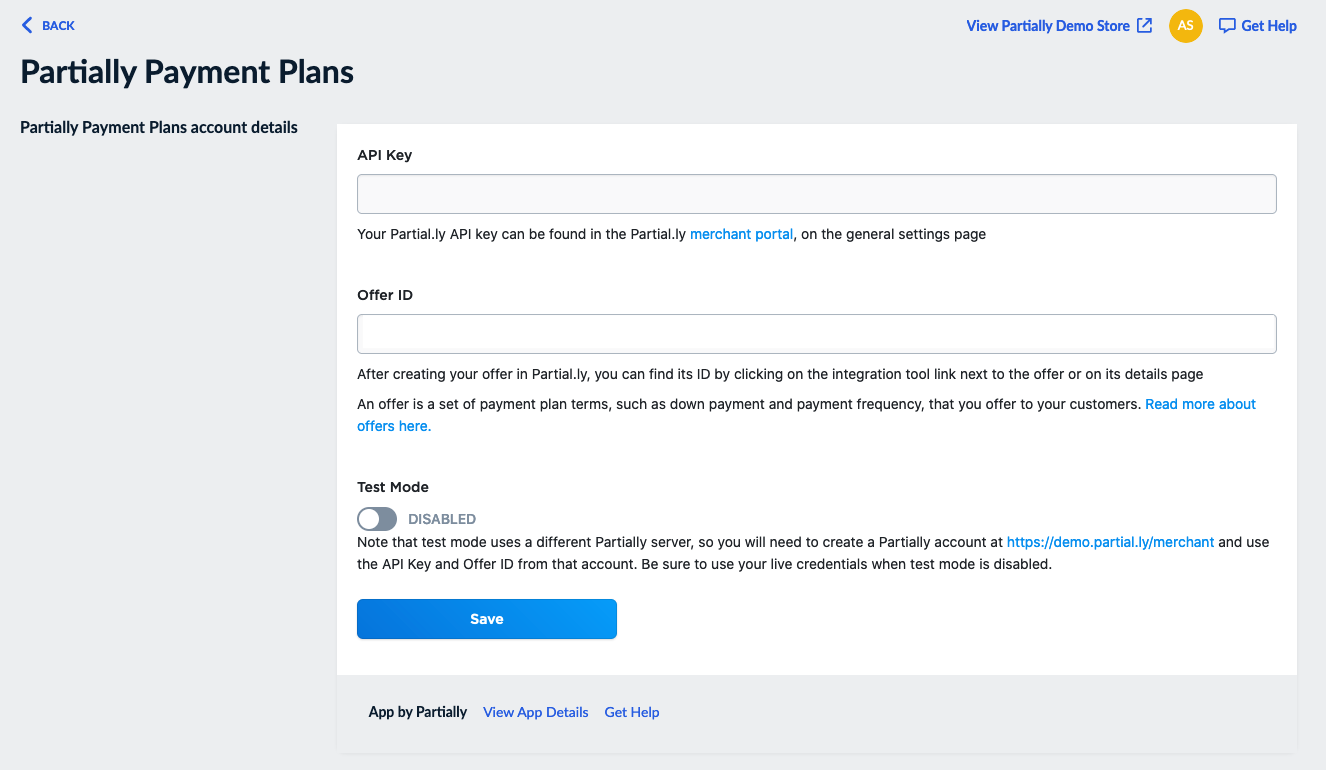
Task: Go back using the BACK link
Action: [48, 25]
